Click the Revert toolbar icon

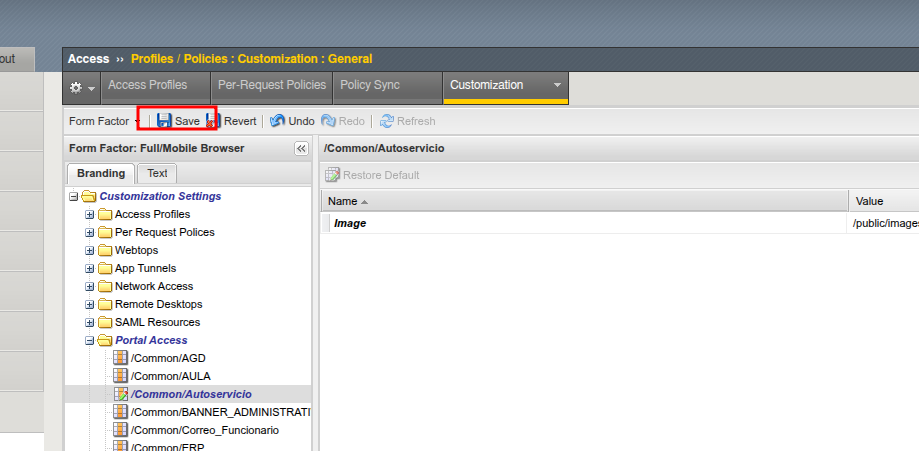tap(212, 121)
